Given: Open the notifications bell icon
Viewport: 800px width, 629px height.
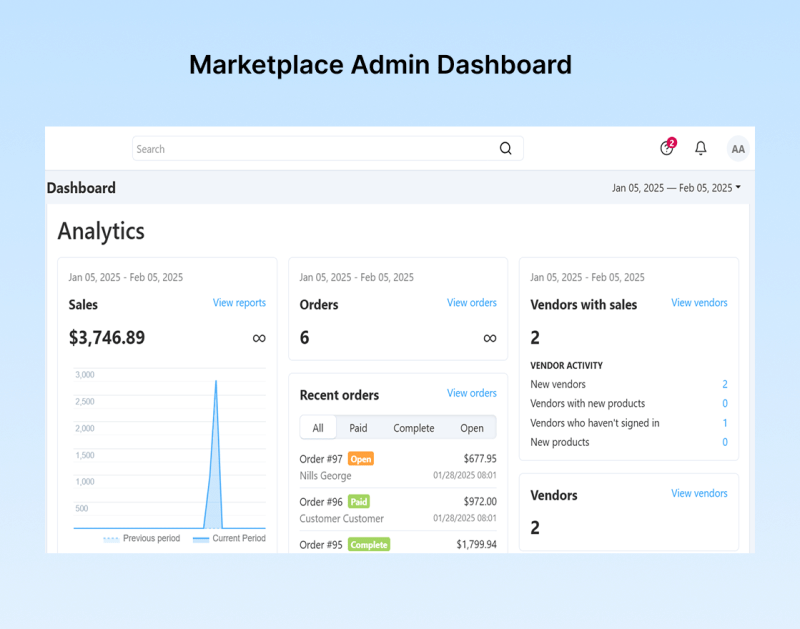Looking at the screenshot, I should coord(701,148).
